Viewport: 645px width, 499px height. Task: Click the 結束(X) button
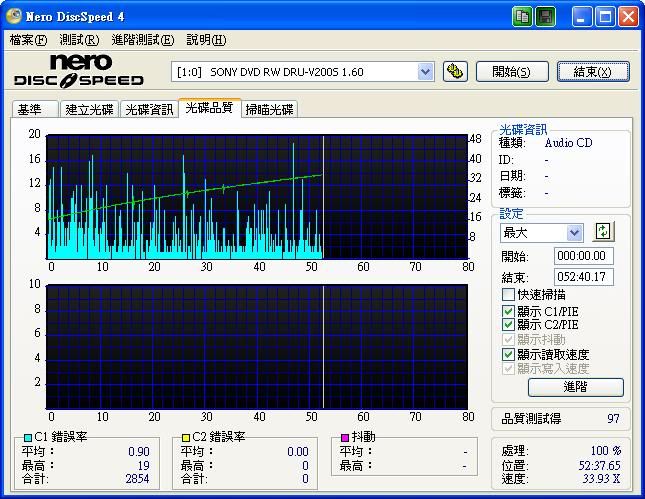pyautogui.click(x=593, y=72)
